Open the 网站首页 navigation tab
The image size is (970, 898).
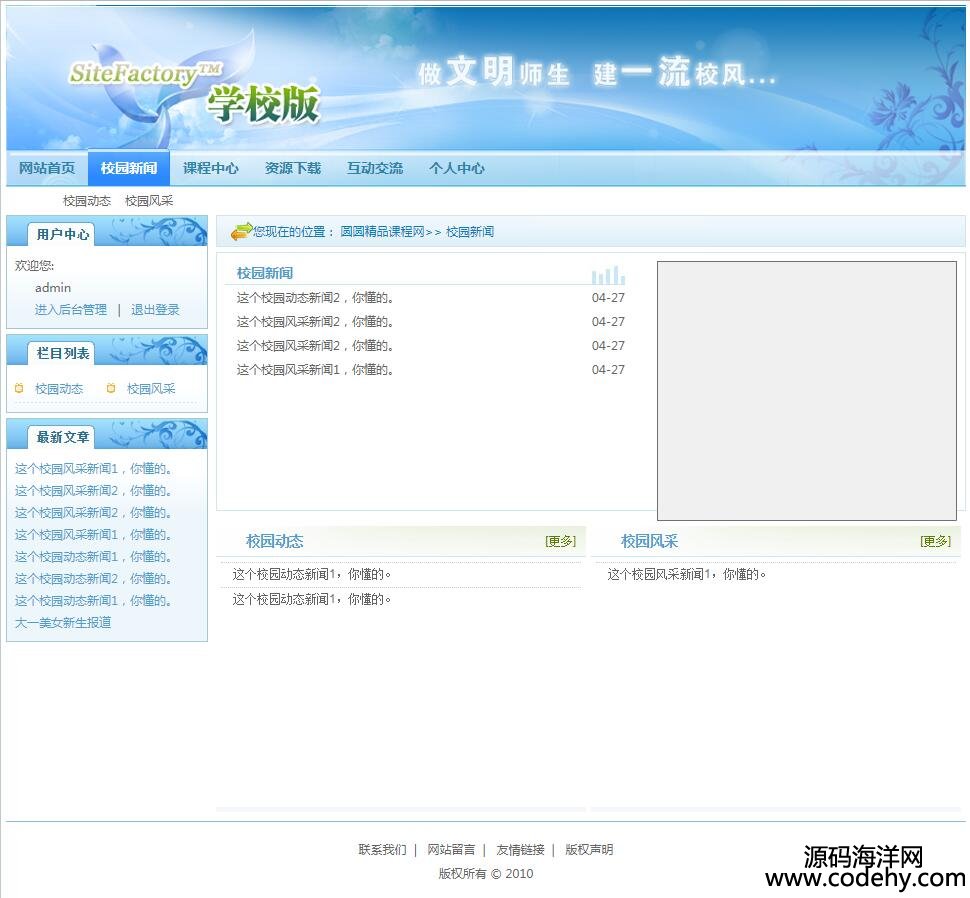[x=47, y=168]
